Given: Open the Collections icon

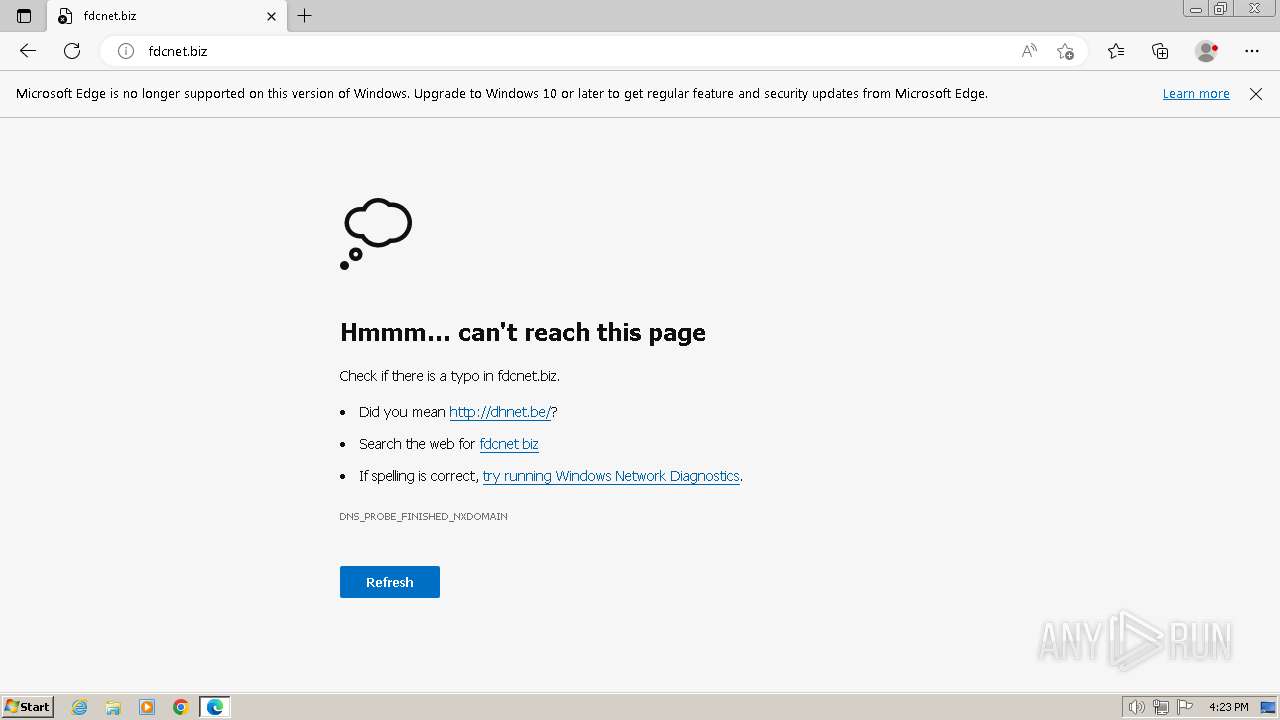Looking at the screenshot, I should [1160, 51].
